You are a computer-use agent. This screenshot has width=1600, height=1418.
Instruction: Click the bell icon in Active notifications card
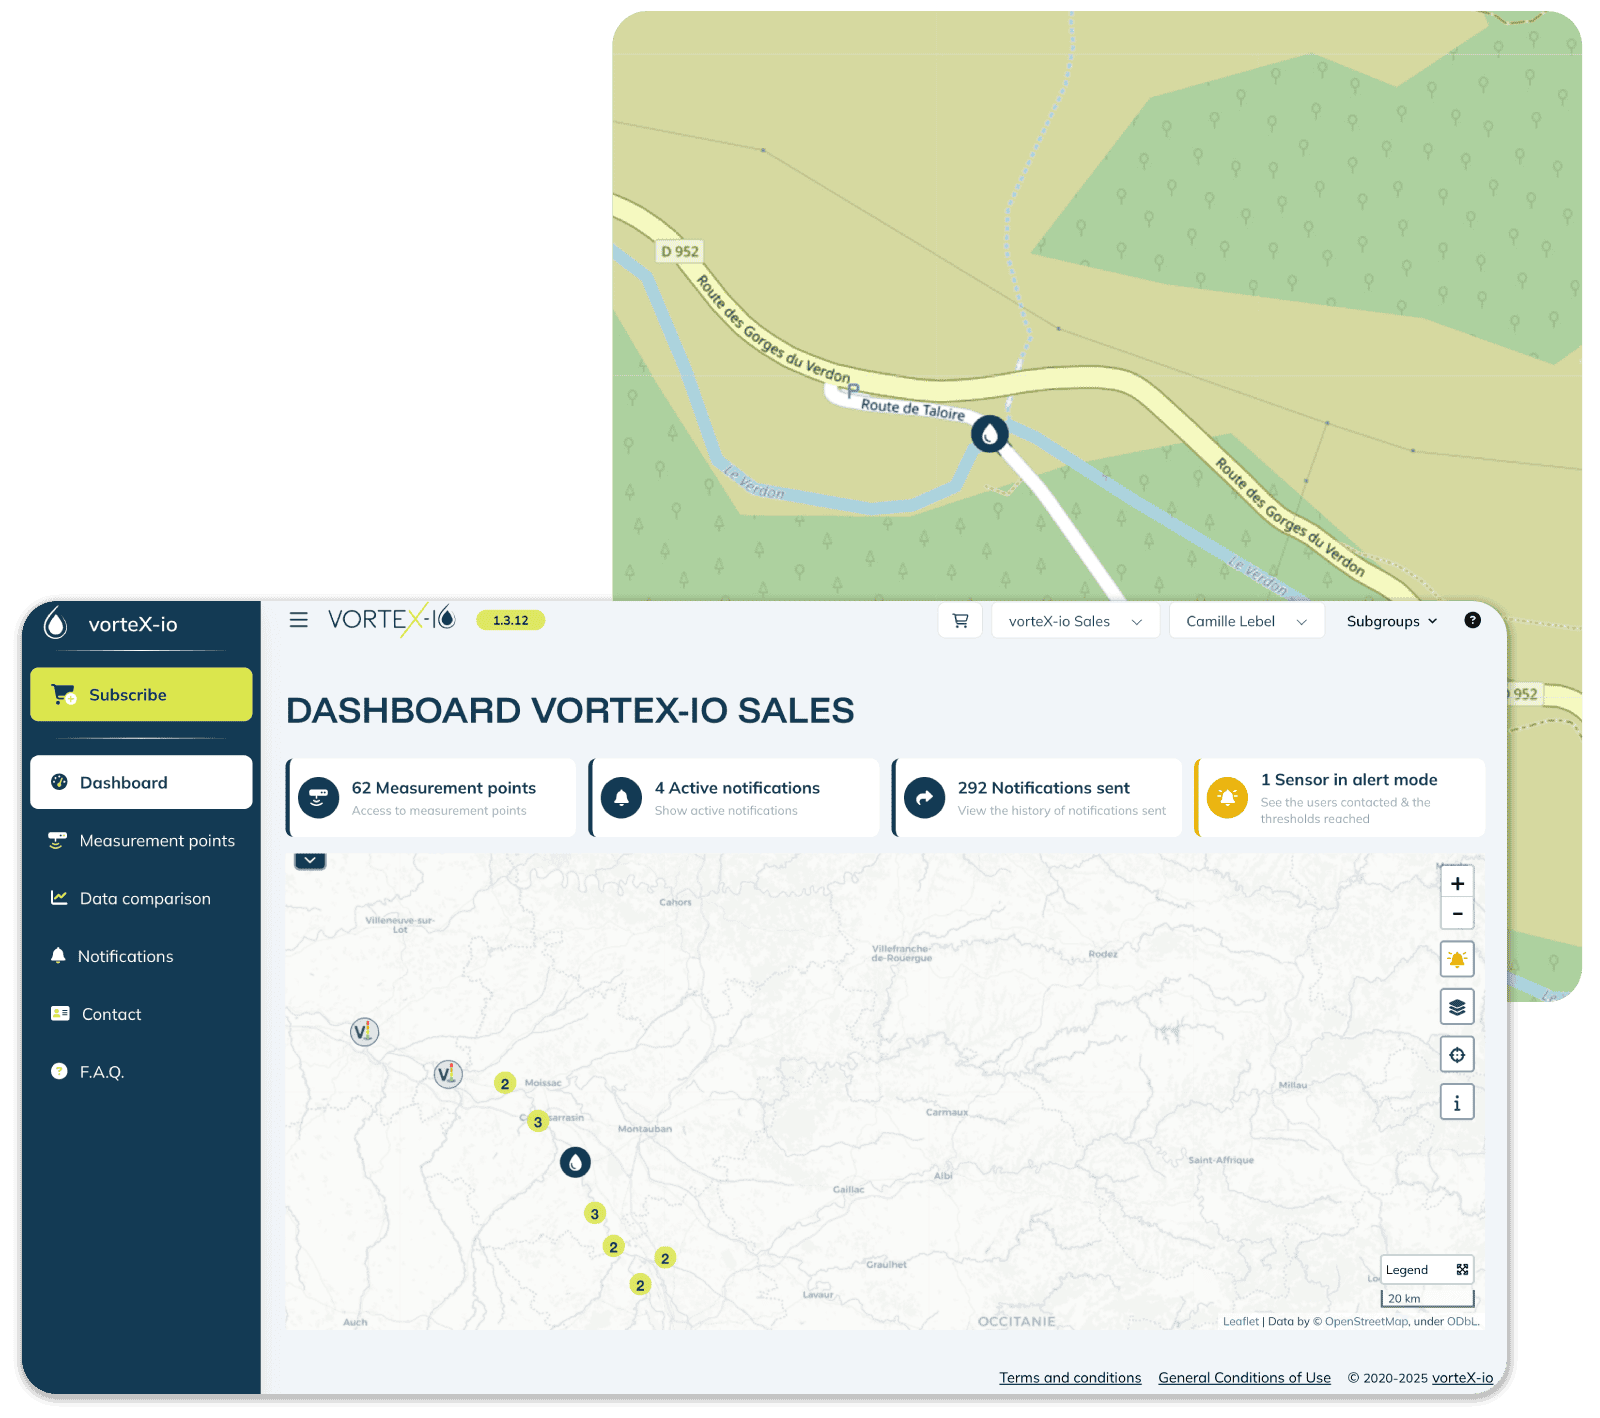tap(621, 797)
